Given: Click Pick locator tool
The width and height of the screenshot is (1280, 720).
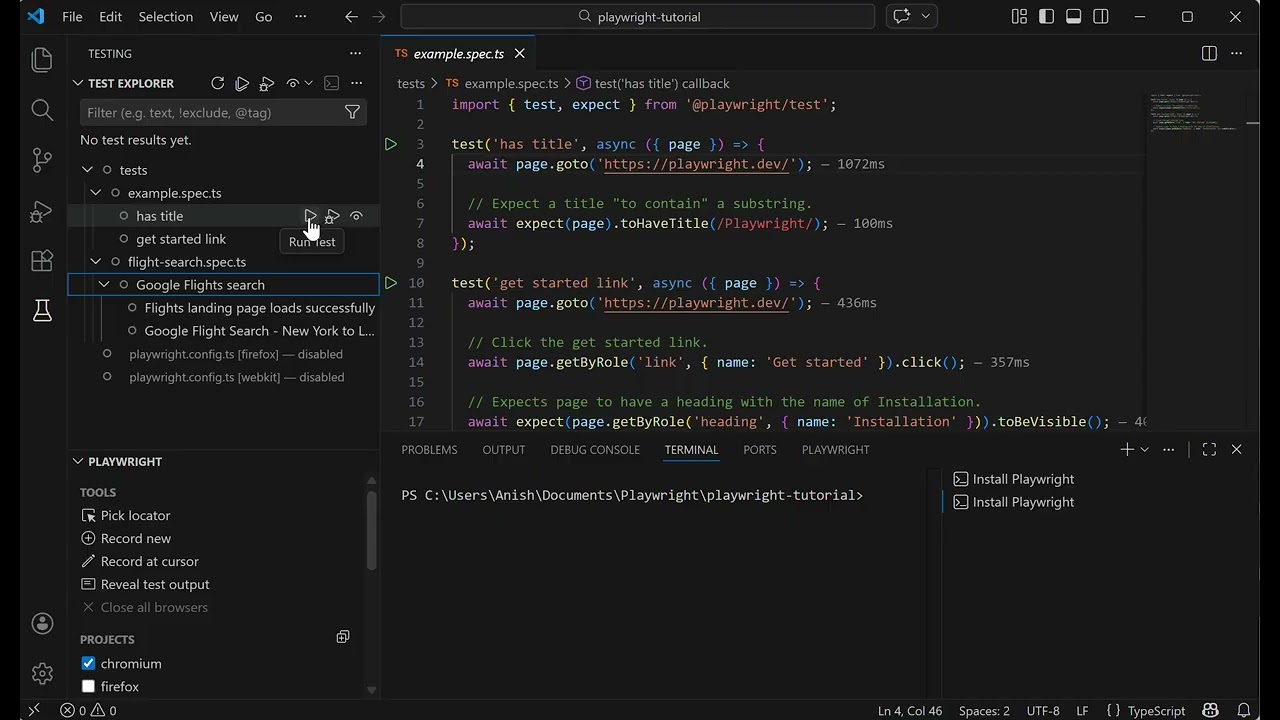Looking at the screenshot, I should pyautogui.click(x=125, y=516).
